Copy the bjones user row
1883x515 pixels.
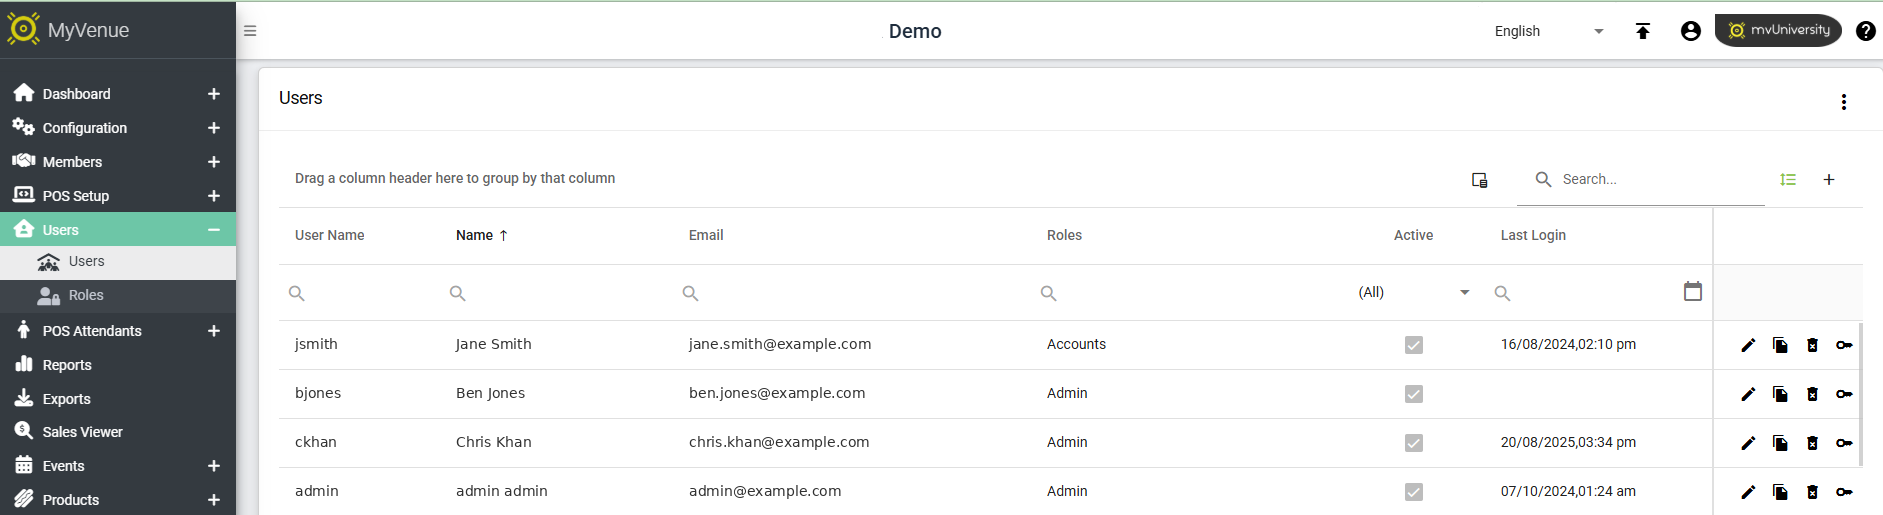(x=1780, y=394)
